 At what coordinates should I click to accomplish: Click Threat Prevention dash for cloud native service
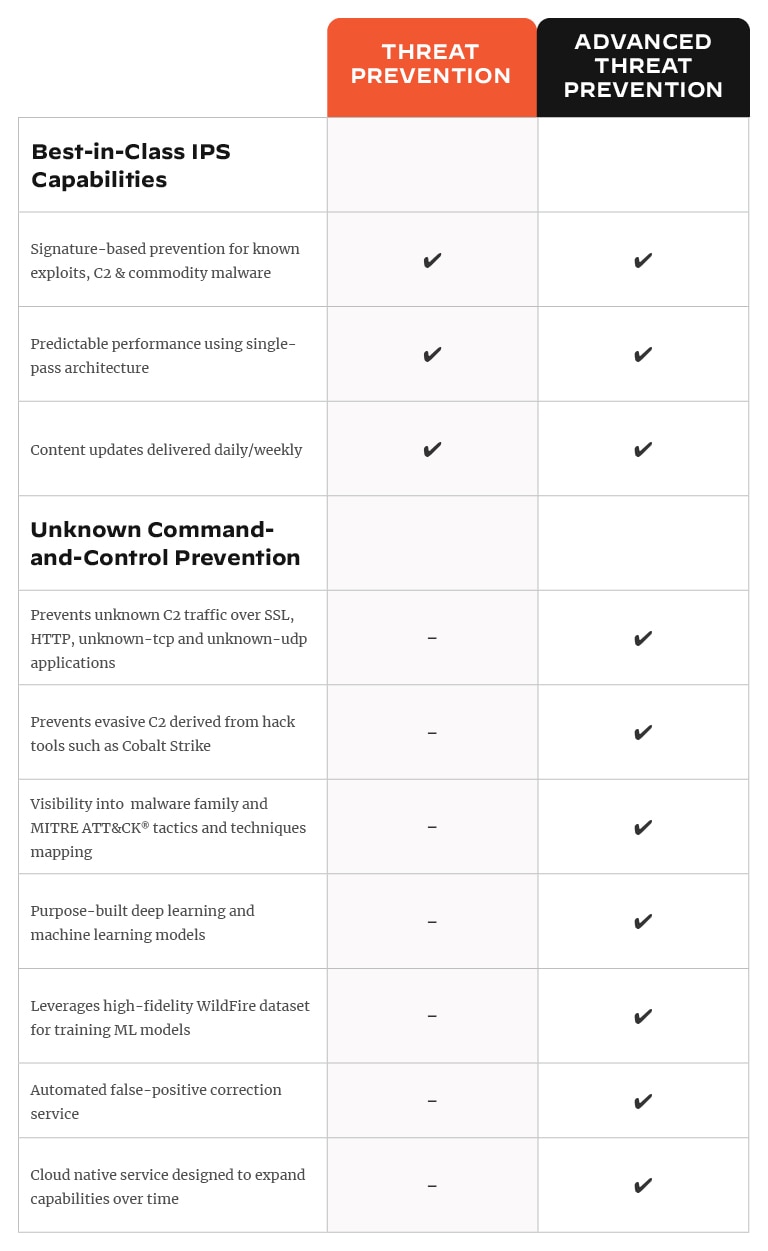pyautogui.click(x=432, y=1186)
